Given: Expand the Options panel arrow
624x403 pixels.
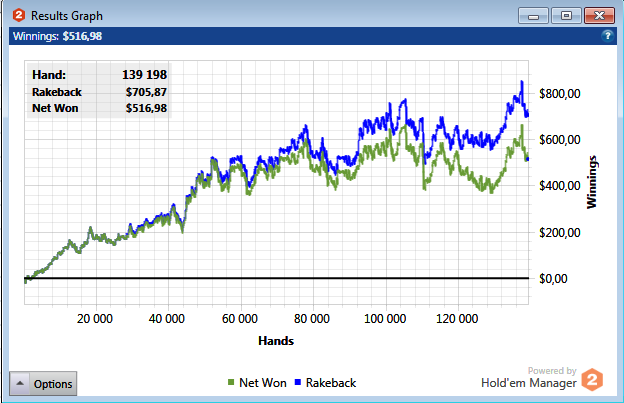Looking at the screenshot, I should tap(20, 384).
